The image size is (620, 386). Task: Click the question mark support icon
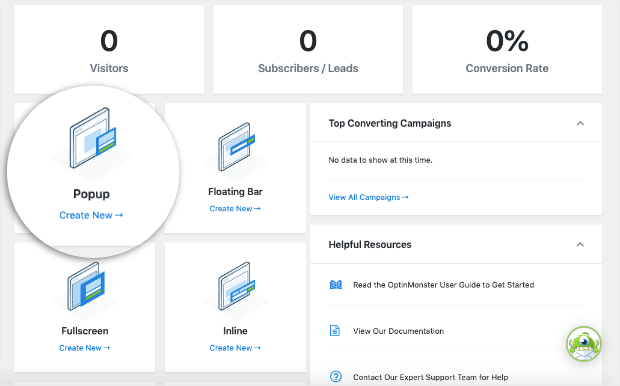(x=336, y=377)
